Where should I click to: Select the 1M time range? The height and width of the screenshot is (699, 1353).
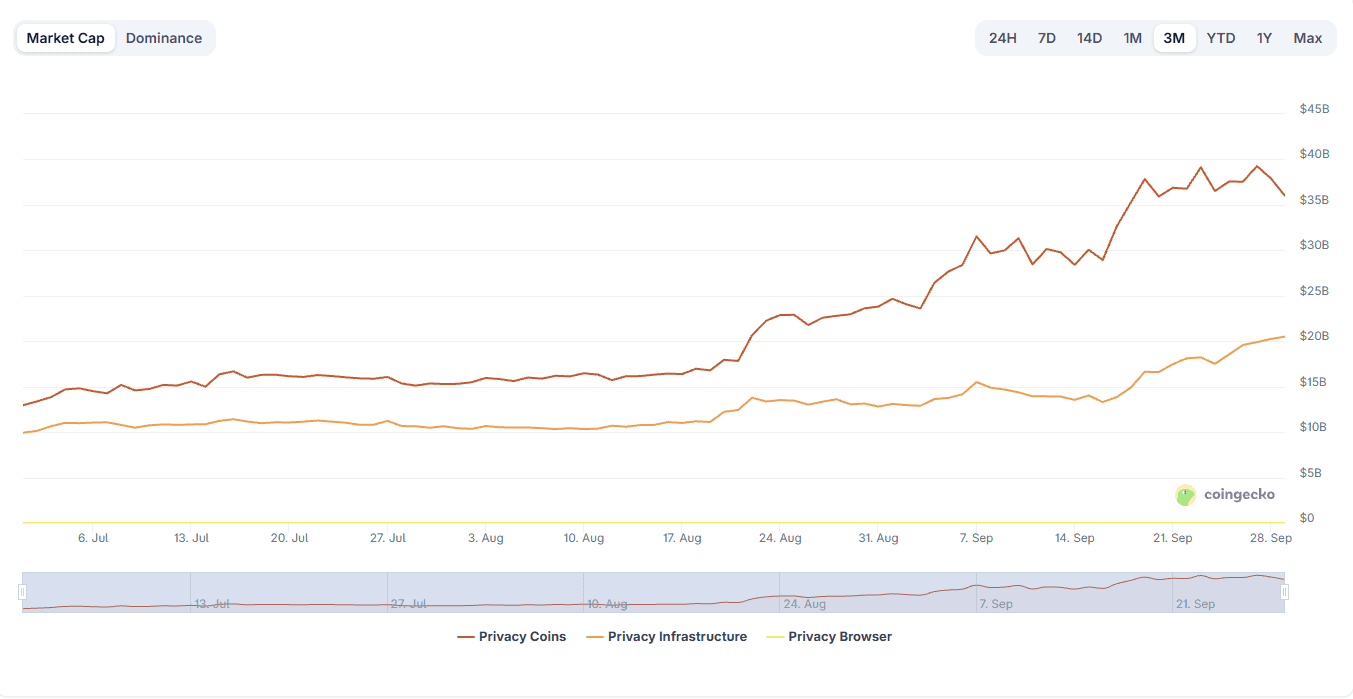(1132, 38)
